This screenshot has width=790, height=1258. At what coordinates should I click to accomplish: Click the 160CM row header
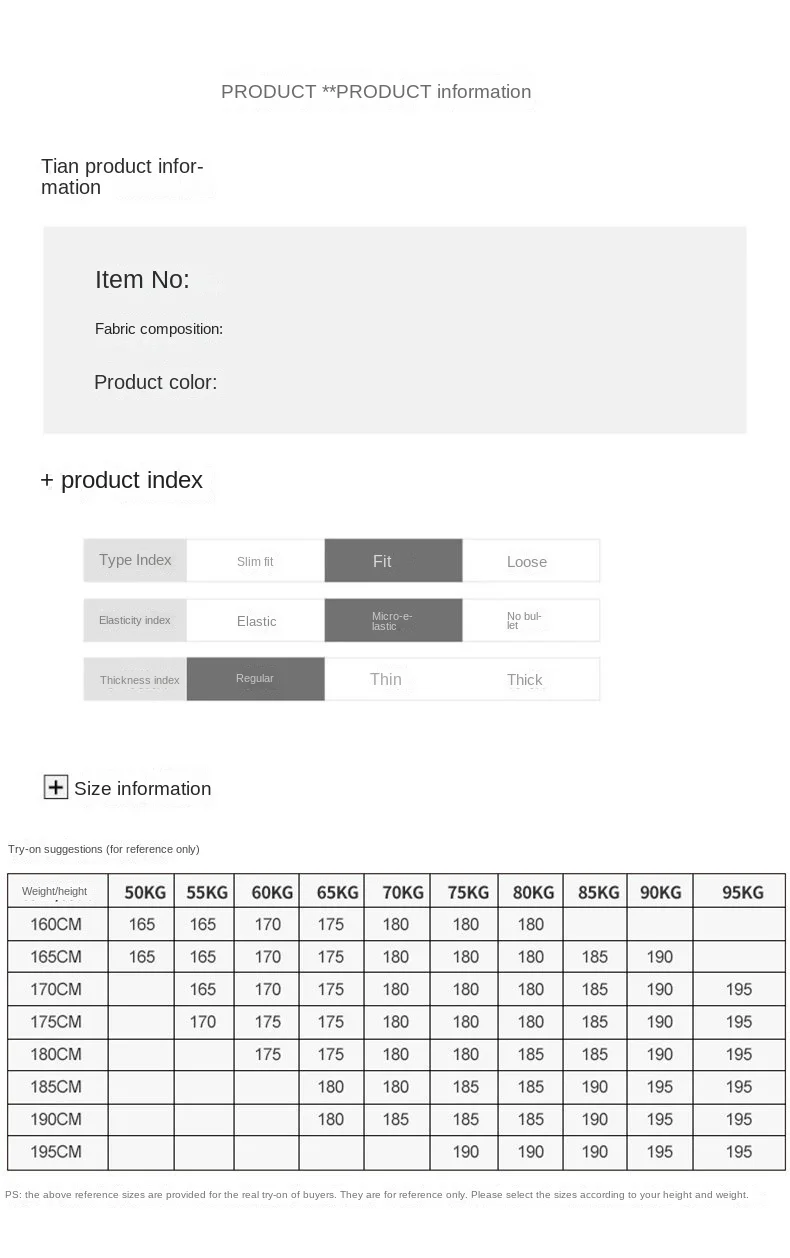tap(57, 924)
